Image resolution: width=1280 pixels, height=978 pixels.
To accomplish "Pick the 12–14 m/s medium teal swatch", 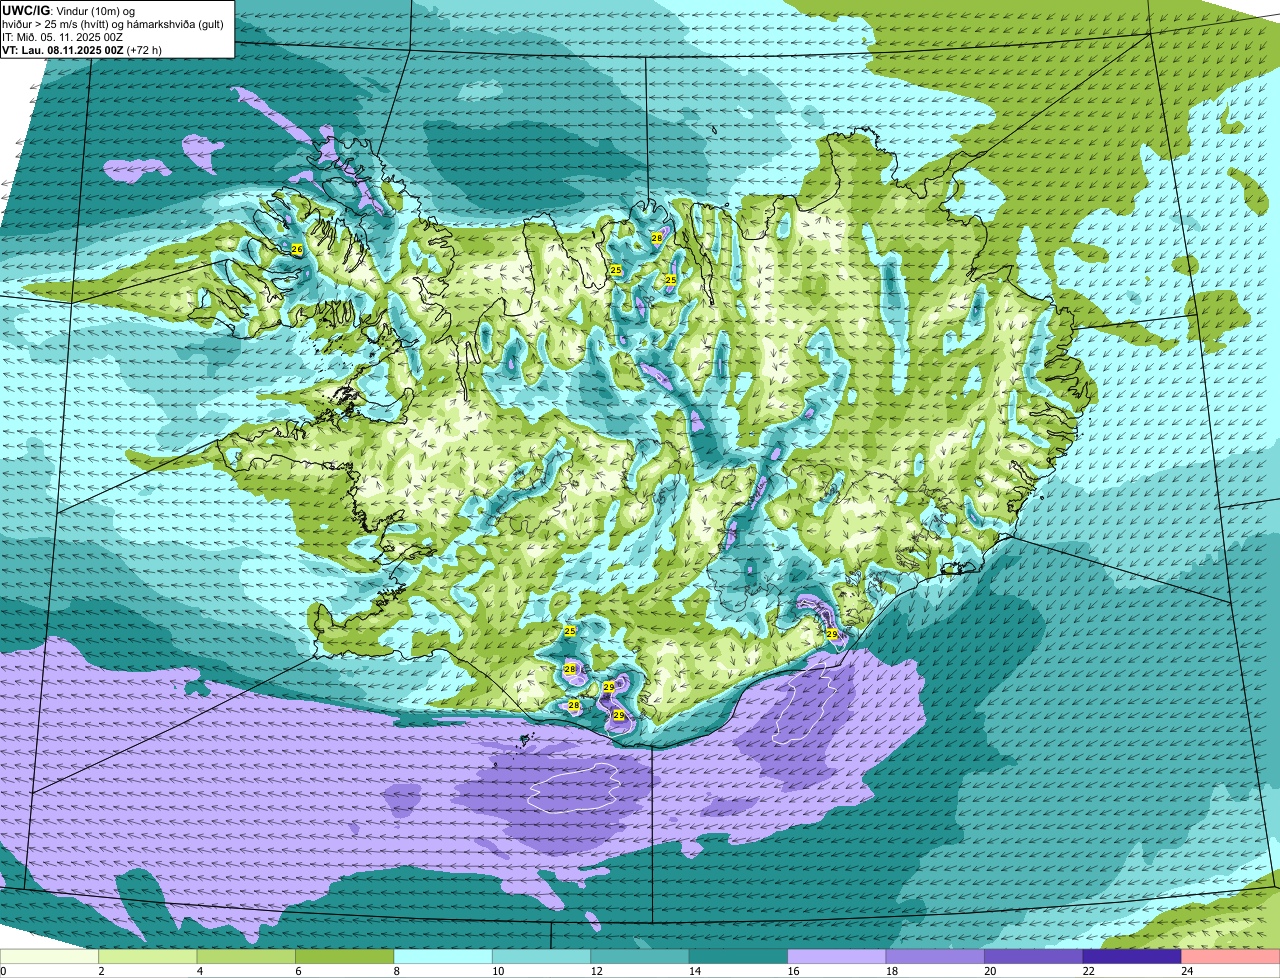I will point(640,956).
